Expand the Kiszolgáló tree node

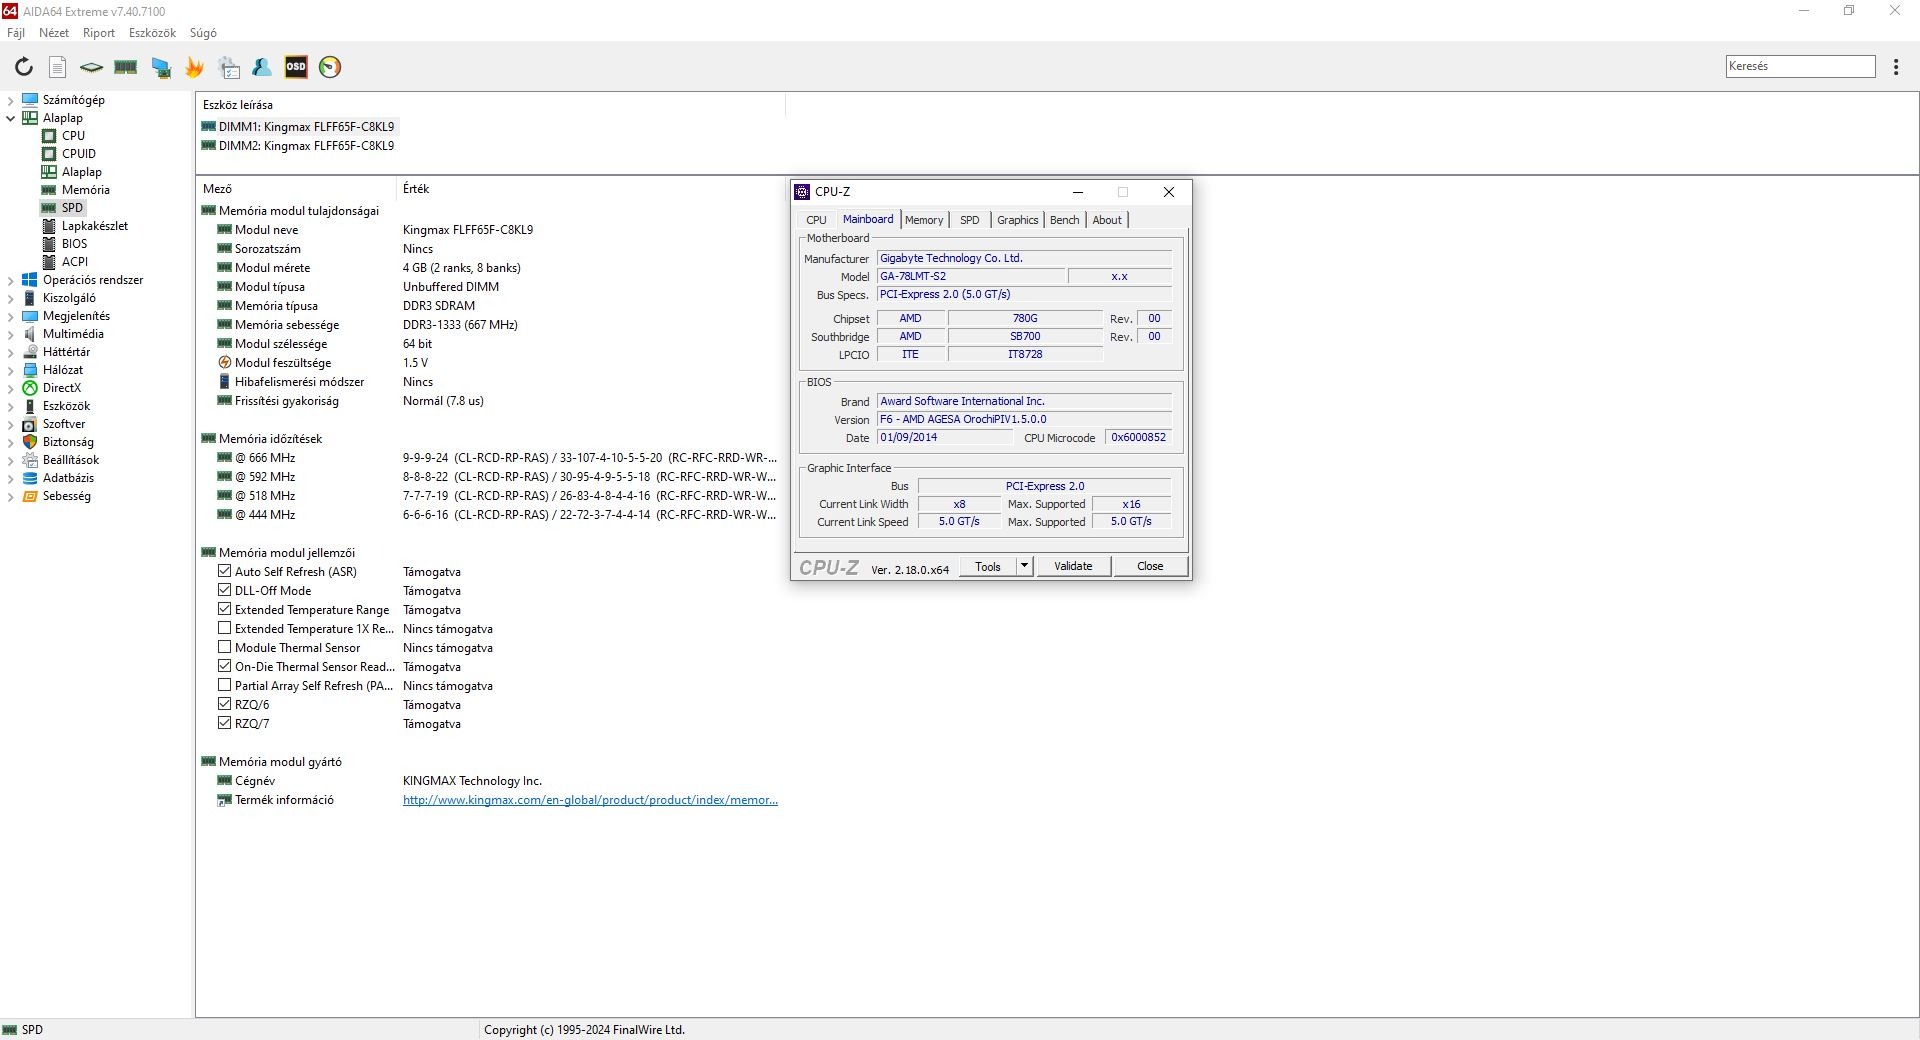pyautogui.click(x=10, y=298)
